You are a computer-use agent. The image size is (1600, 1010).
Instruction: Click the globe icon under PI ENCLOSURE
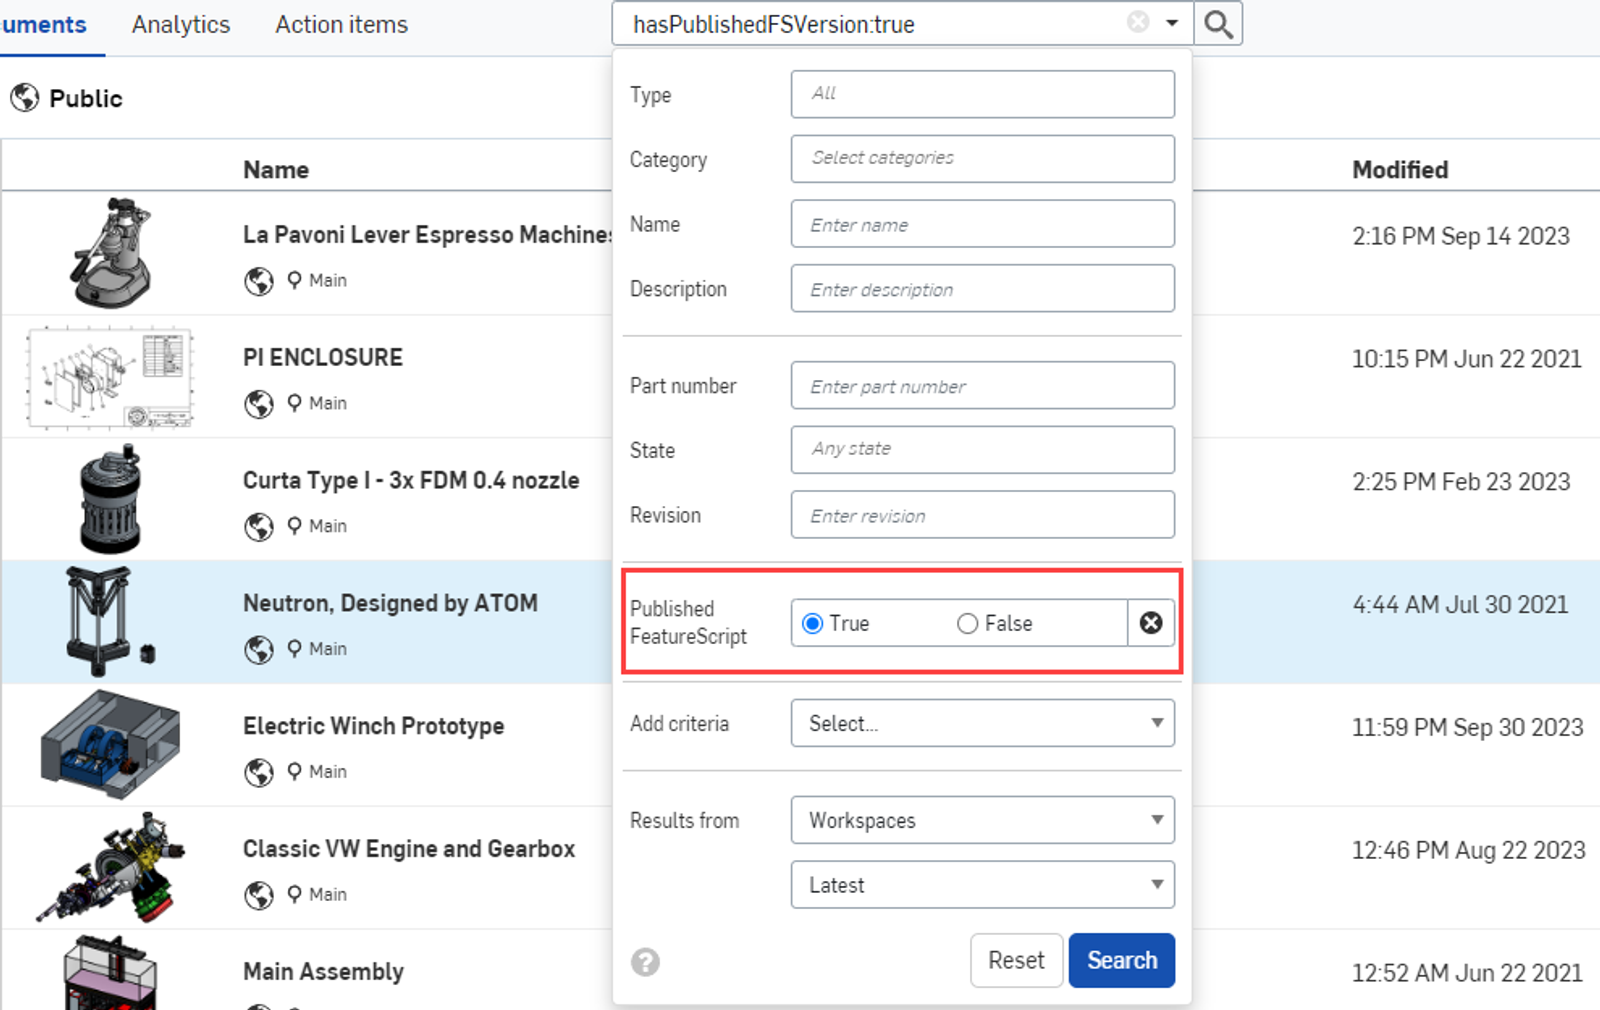click(258, 404)
